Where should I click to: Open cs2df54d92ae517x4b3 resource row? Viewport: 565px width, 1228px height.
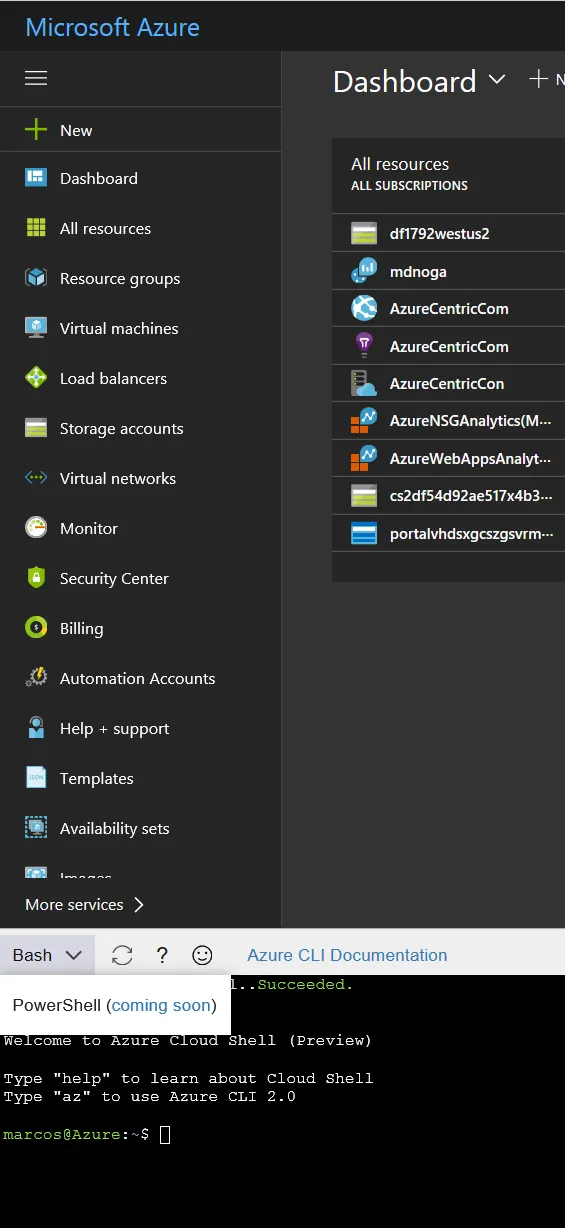pos(448,495)
